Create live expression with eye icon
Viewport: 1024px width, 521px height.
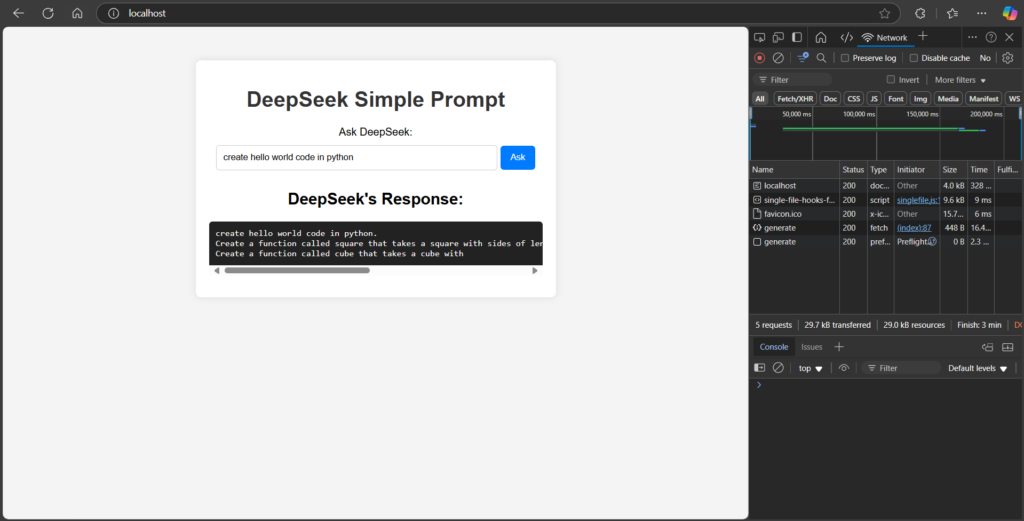(x=844, y=368)
